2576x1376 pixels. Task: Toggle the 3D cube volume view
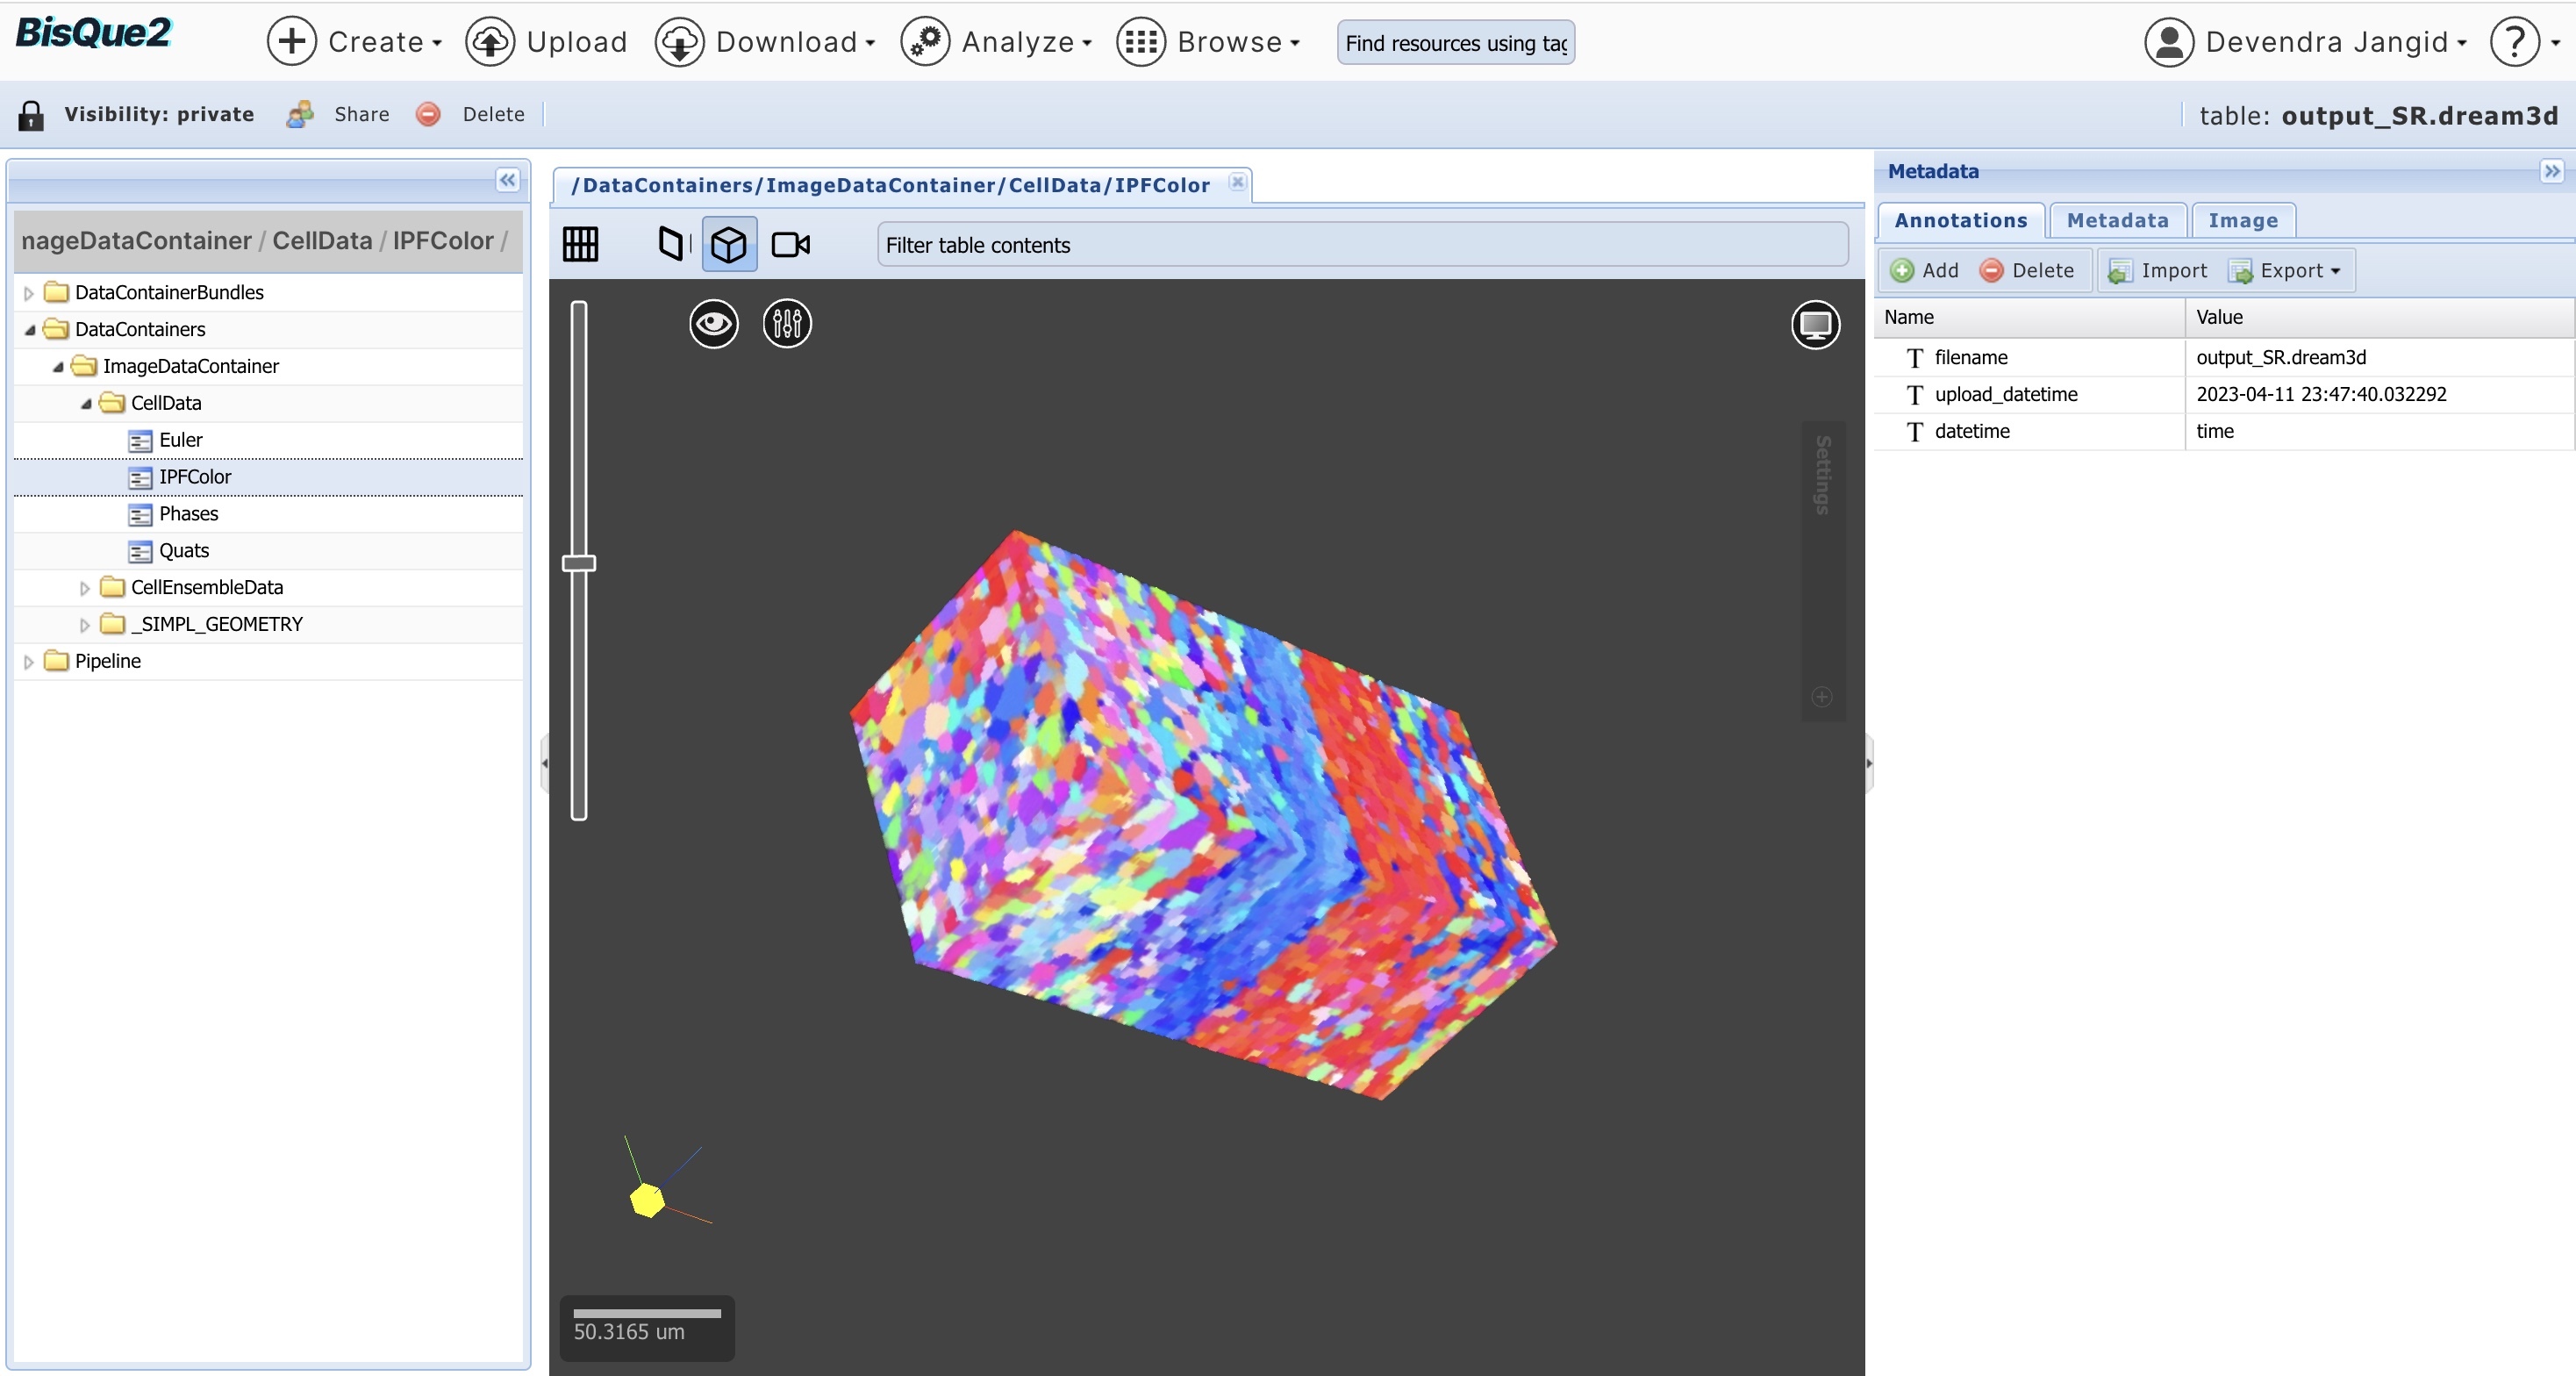point(729,244)
